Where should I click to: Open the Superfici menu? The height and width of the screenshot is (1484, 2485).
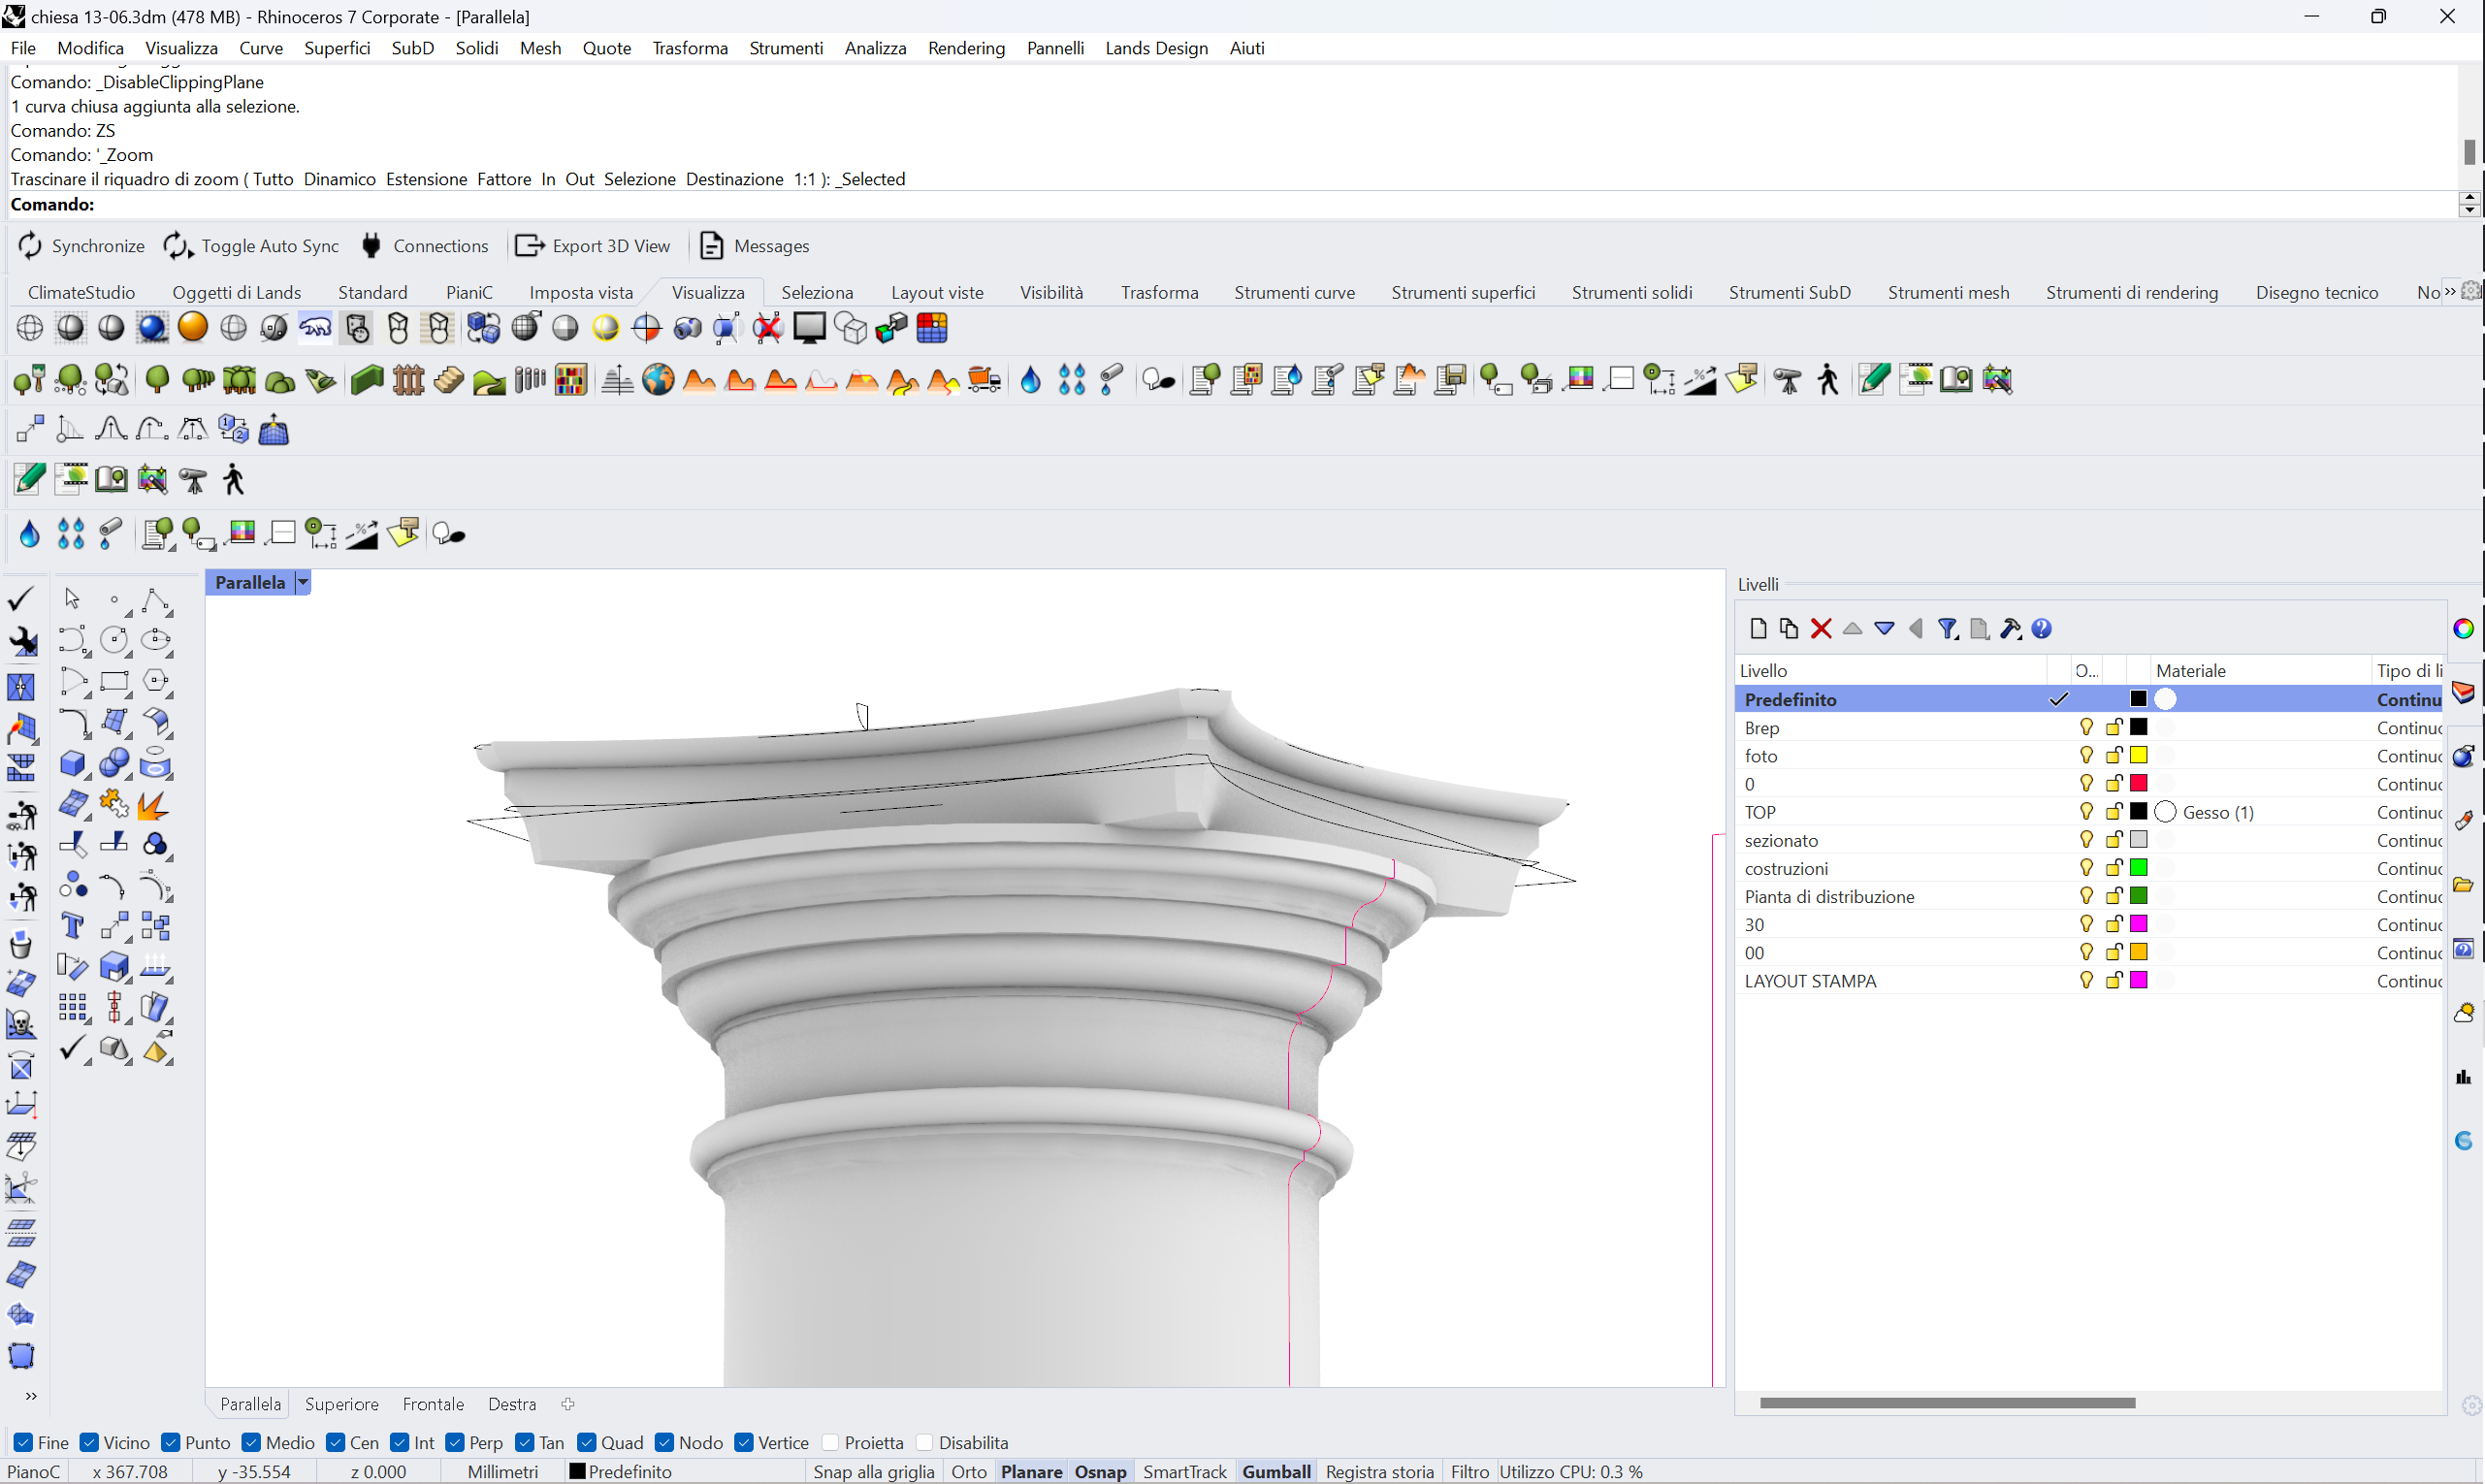pos(337,48)
